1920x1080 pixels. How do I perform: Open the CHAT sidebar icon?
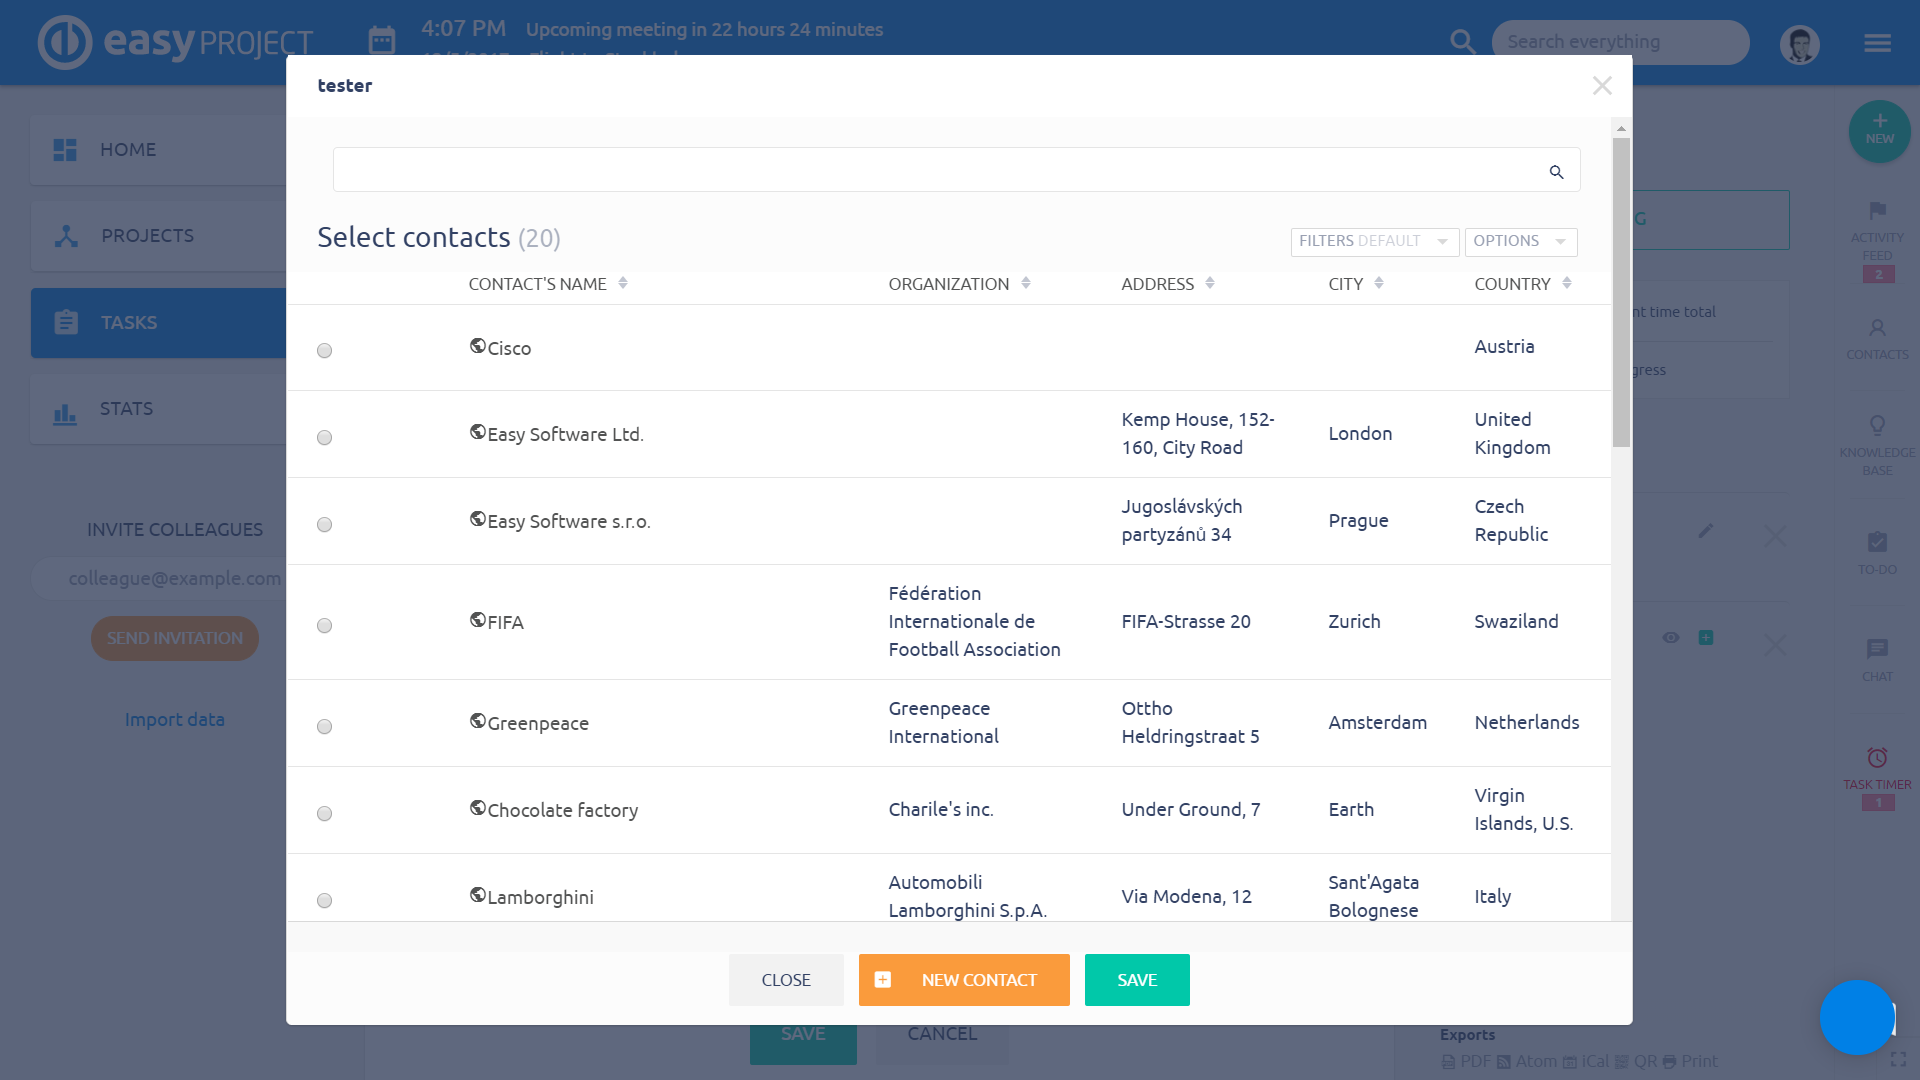(x=1877, y=649)
